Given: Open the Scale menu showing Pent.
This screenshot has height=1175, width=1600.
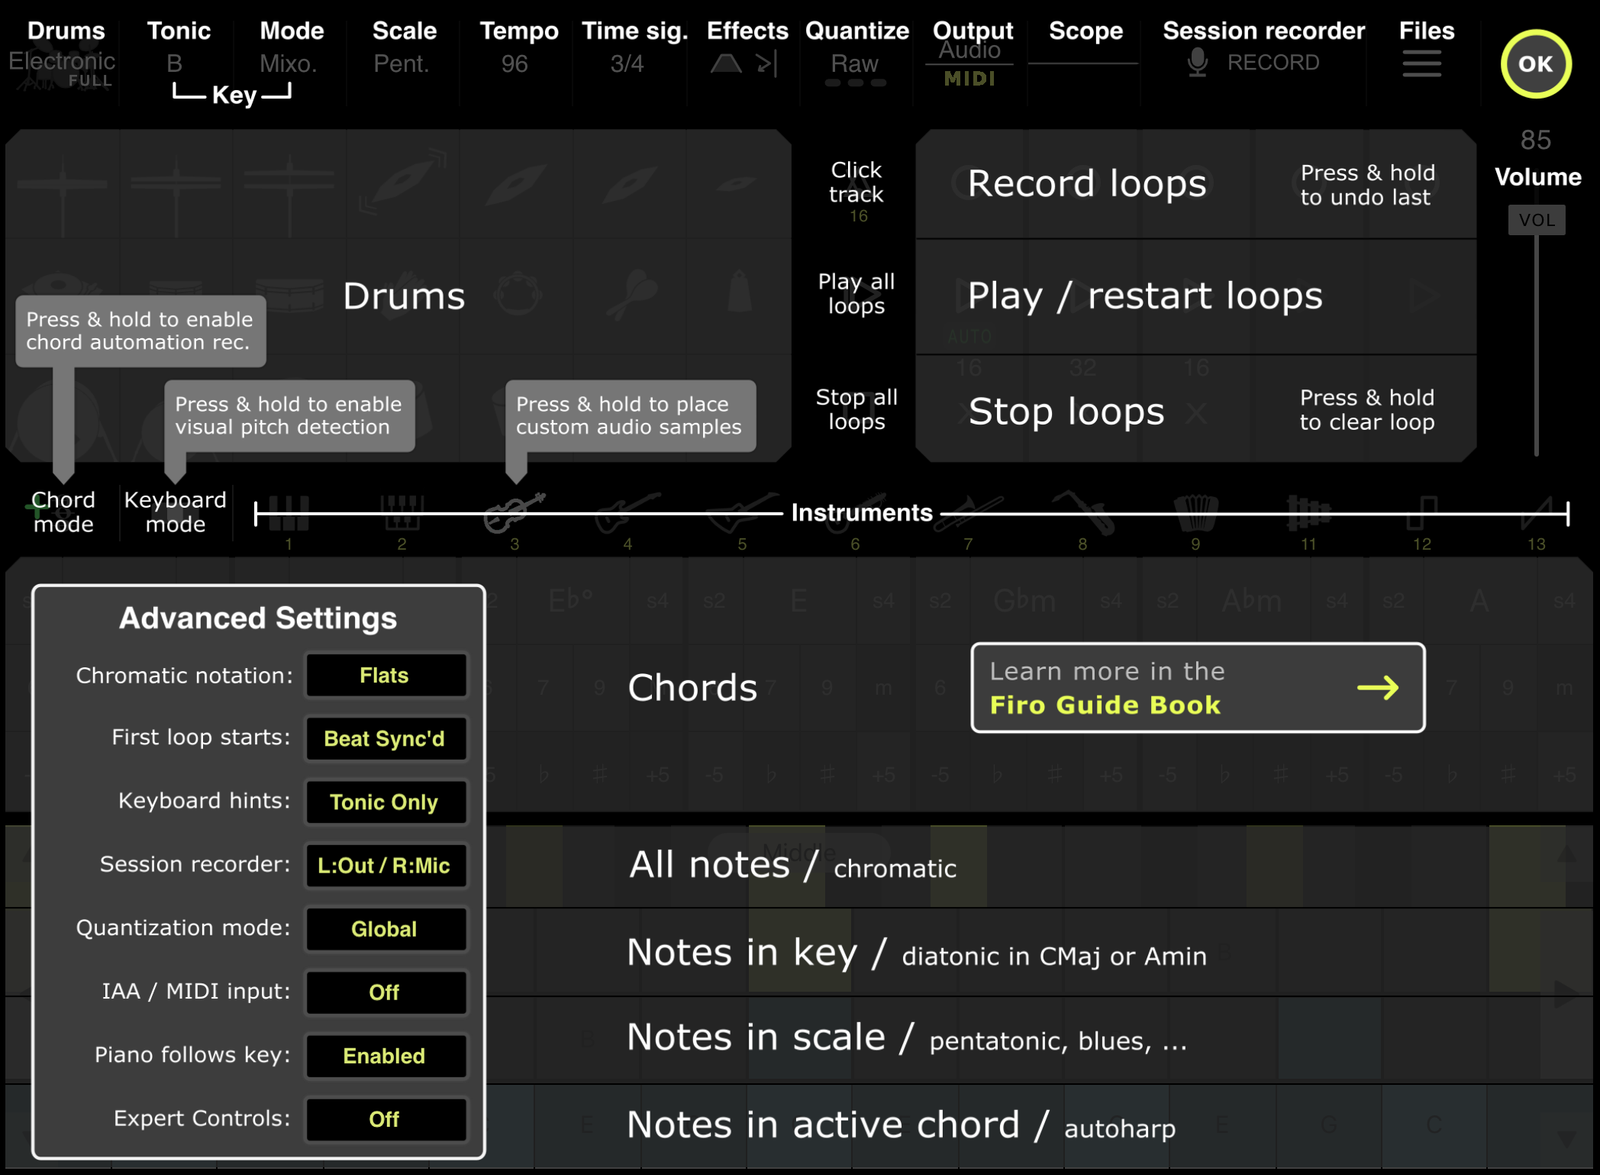Looking at the screenshot, I should pyautogui.click(x=403, y=48).
